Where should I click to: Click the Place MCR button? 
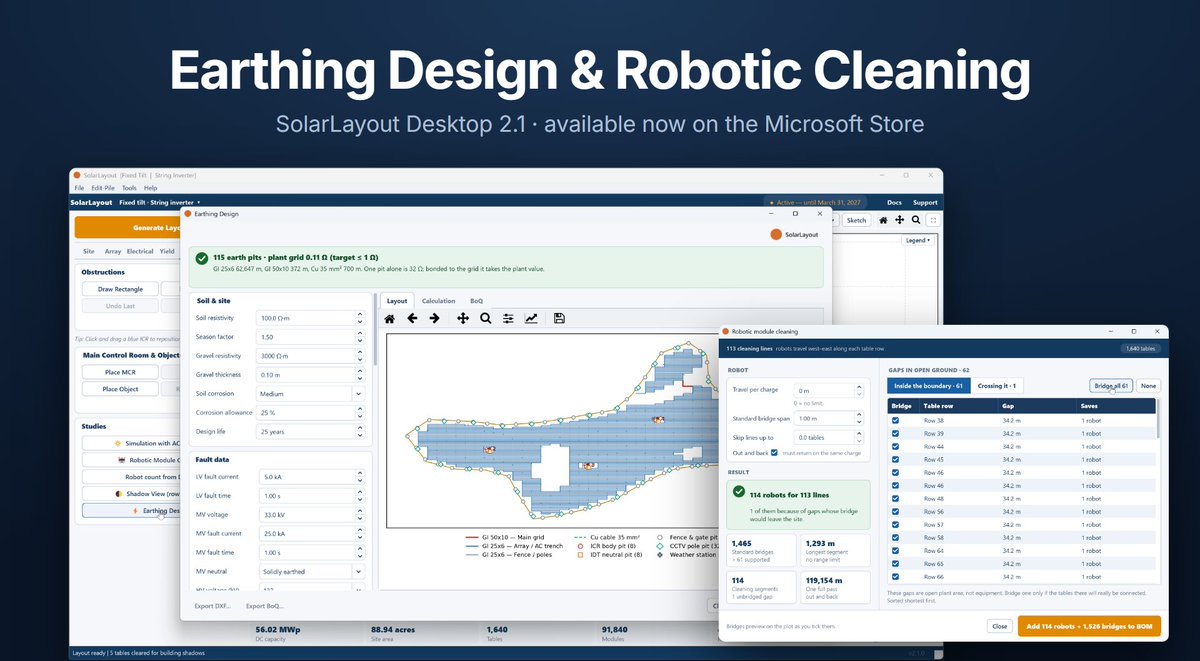coord(120,372)
